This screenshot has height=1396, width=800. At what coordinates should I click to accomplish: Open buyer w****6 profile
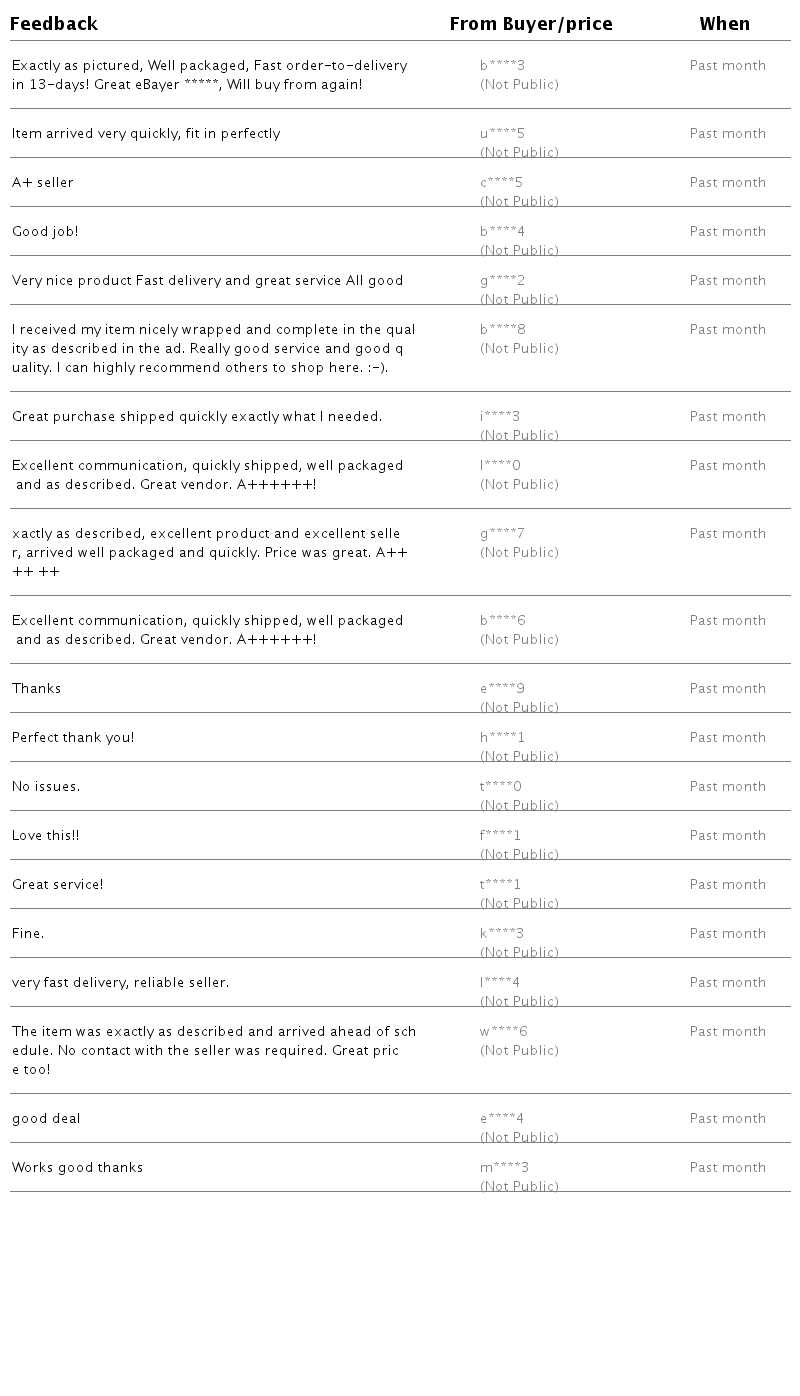point(503,1032)
